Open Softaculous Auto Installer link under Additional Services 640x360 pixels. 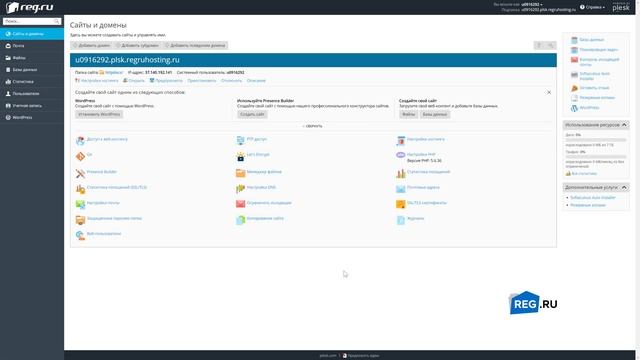(x=593, y=198)
